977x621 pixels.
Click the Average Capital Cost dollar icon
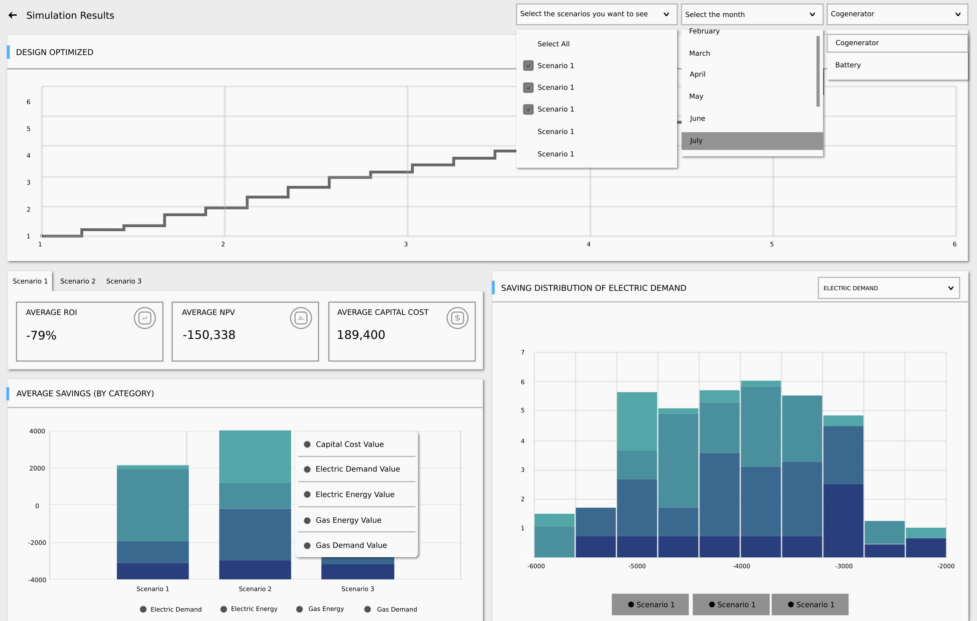click(x=457, y=318)
